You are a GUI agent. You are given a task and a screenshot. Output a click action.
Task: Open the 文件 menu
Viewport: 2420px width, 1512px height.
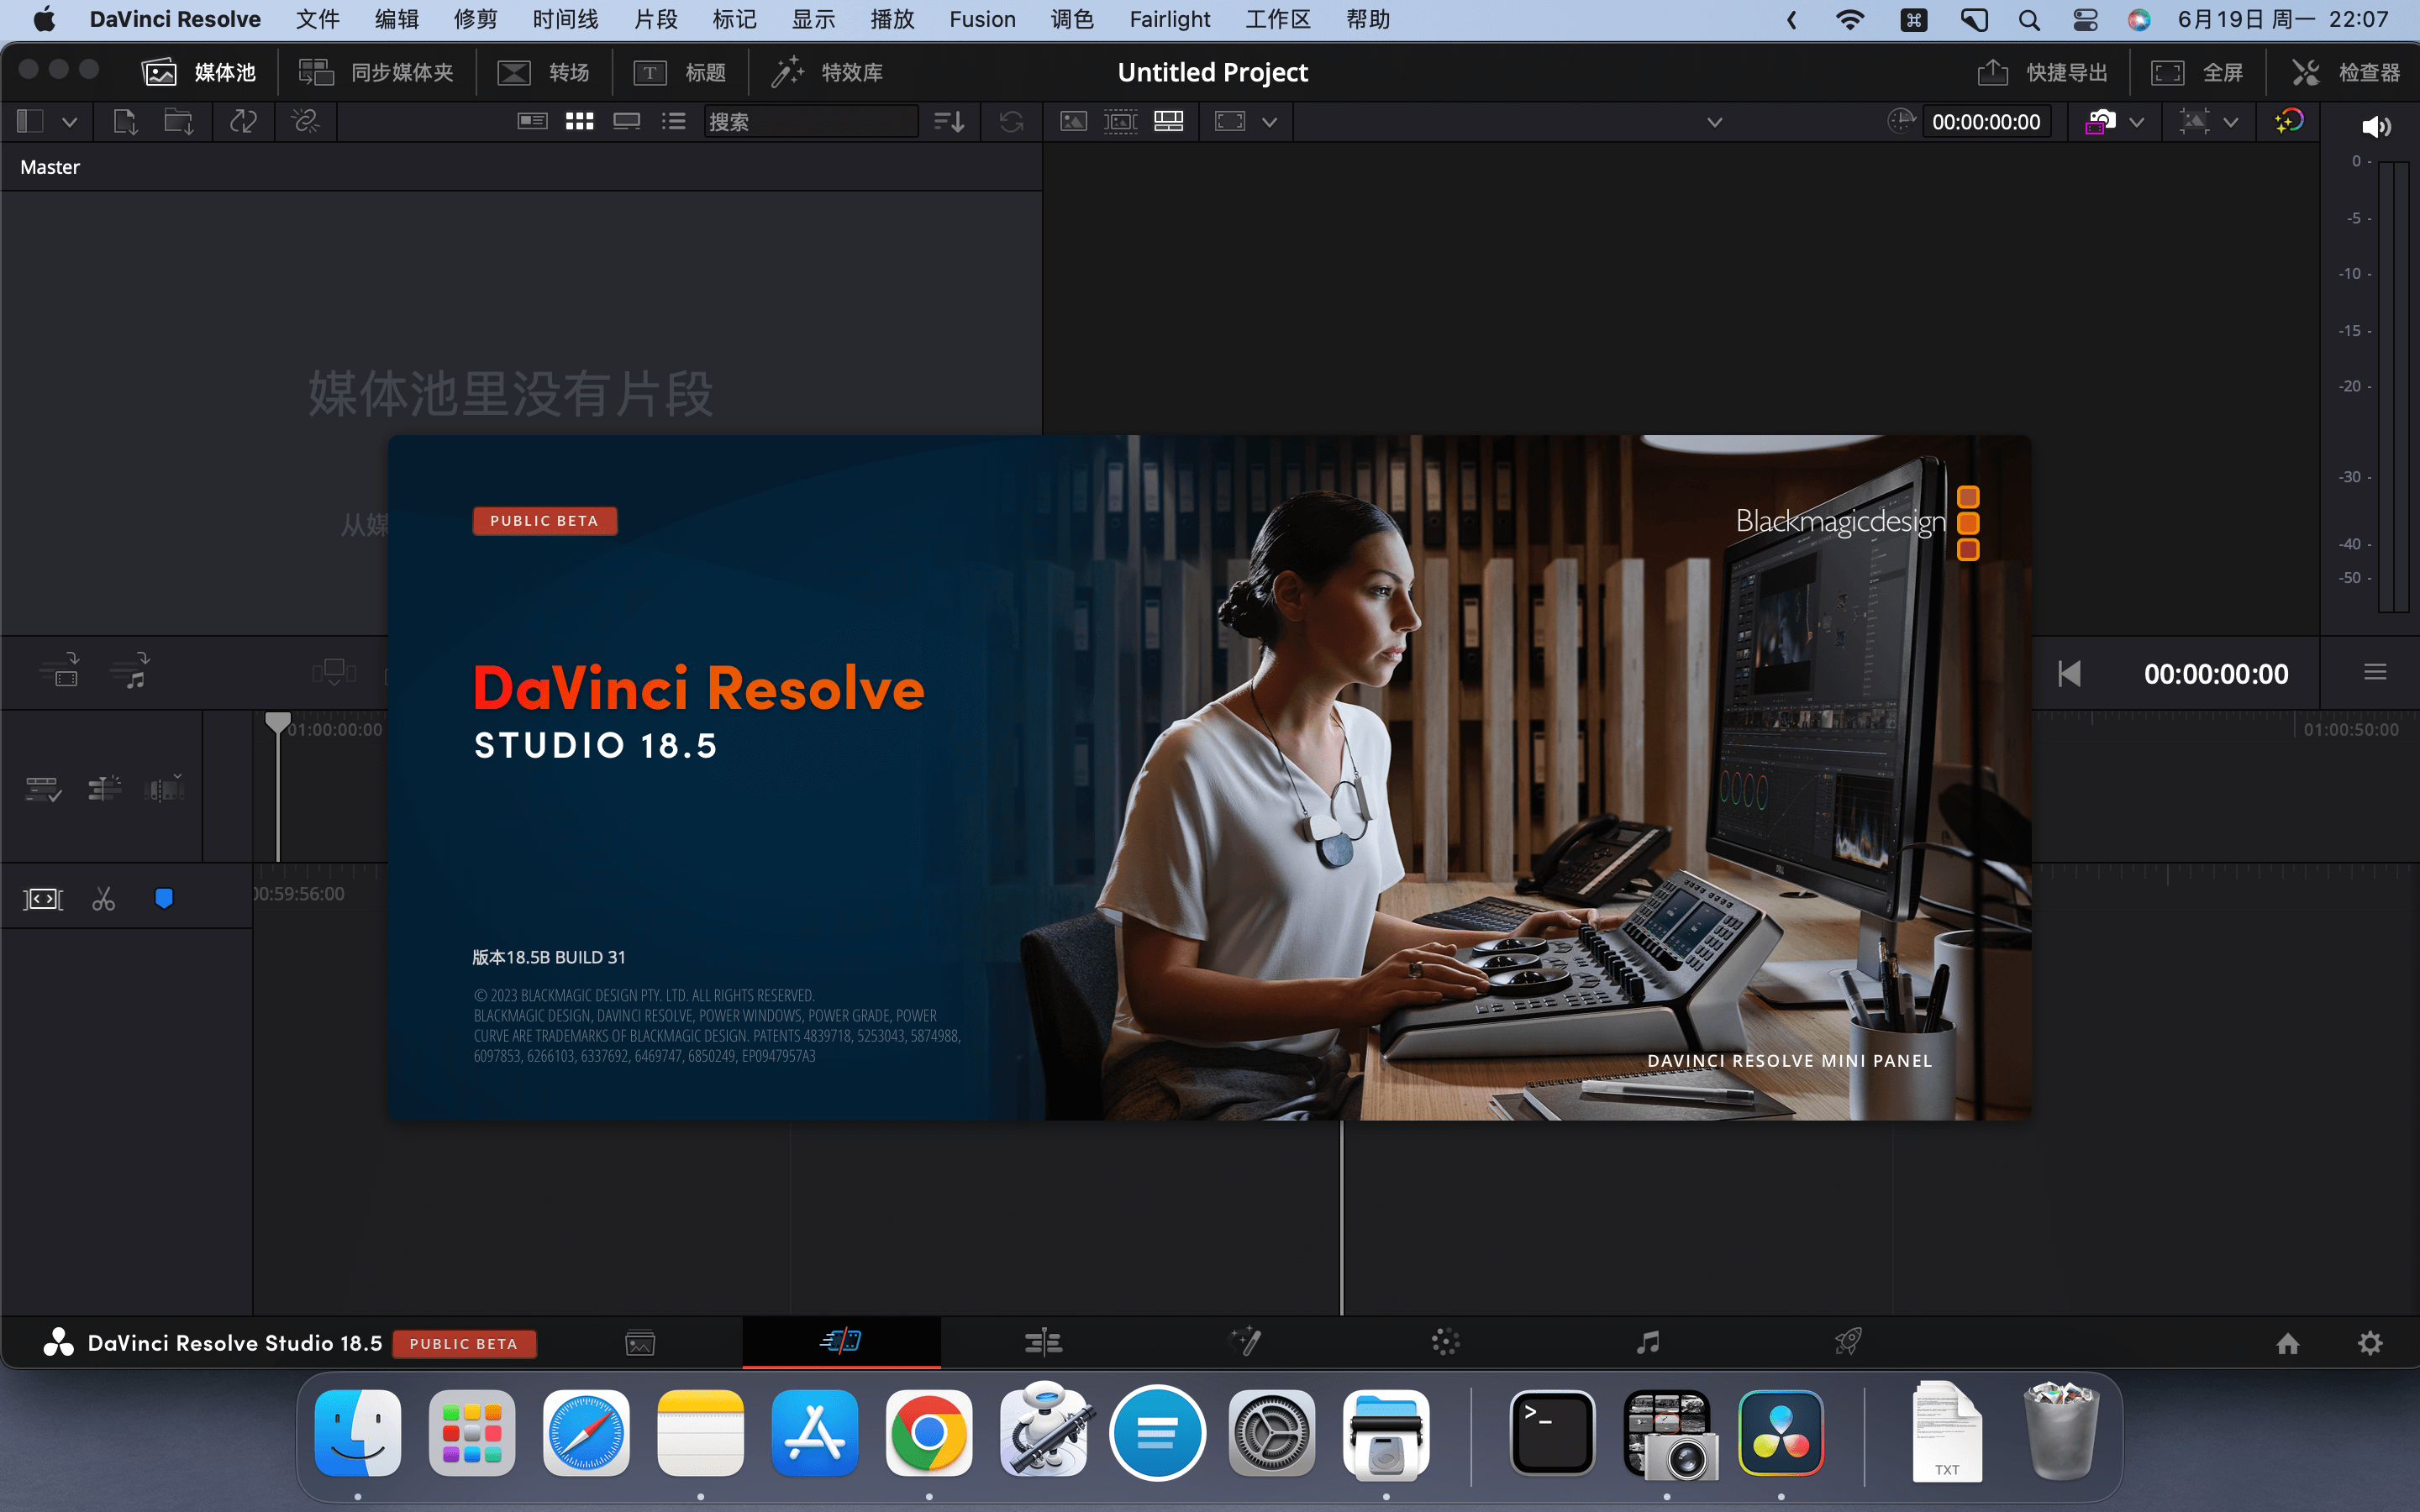[x=317, y=19]
